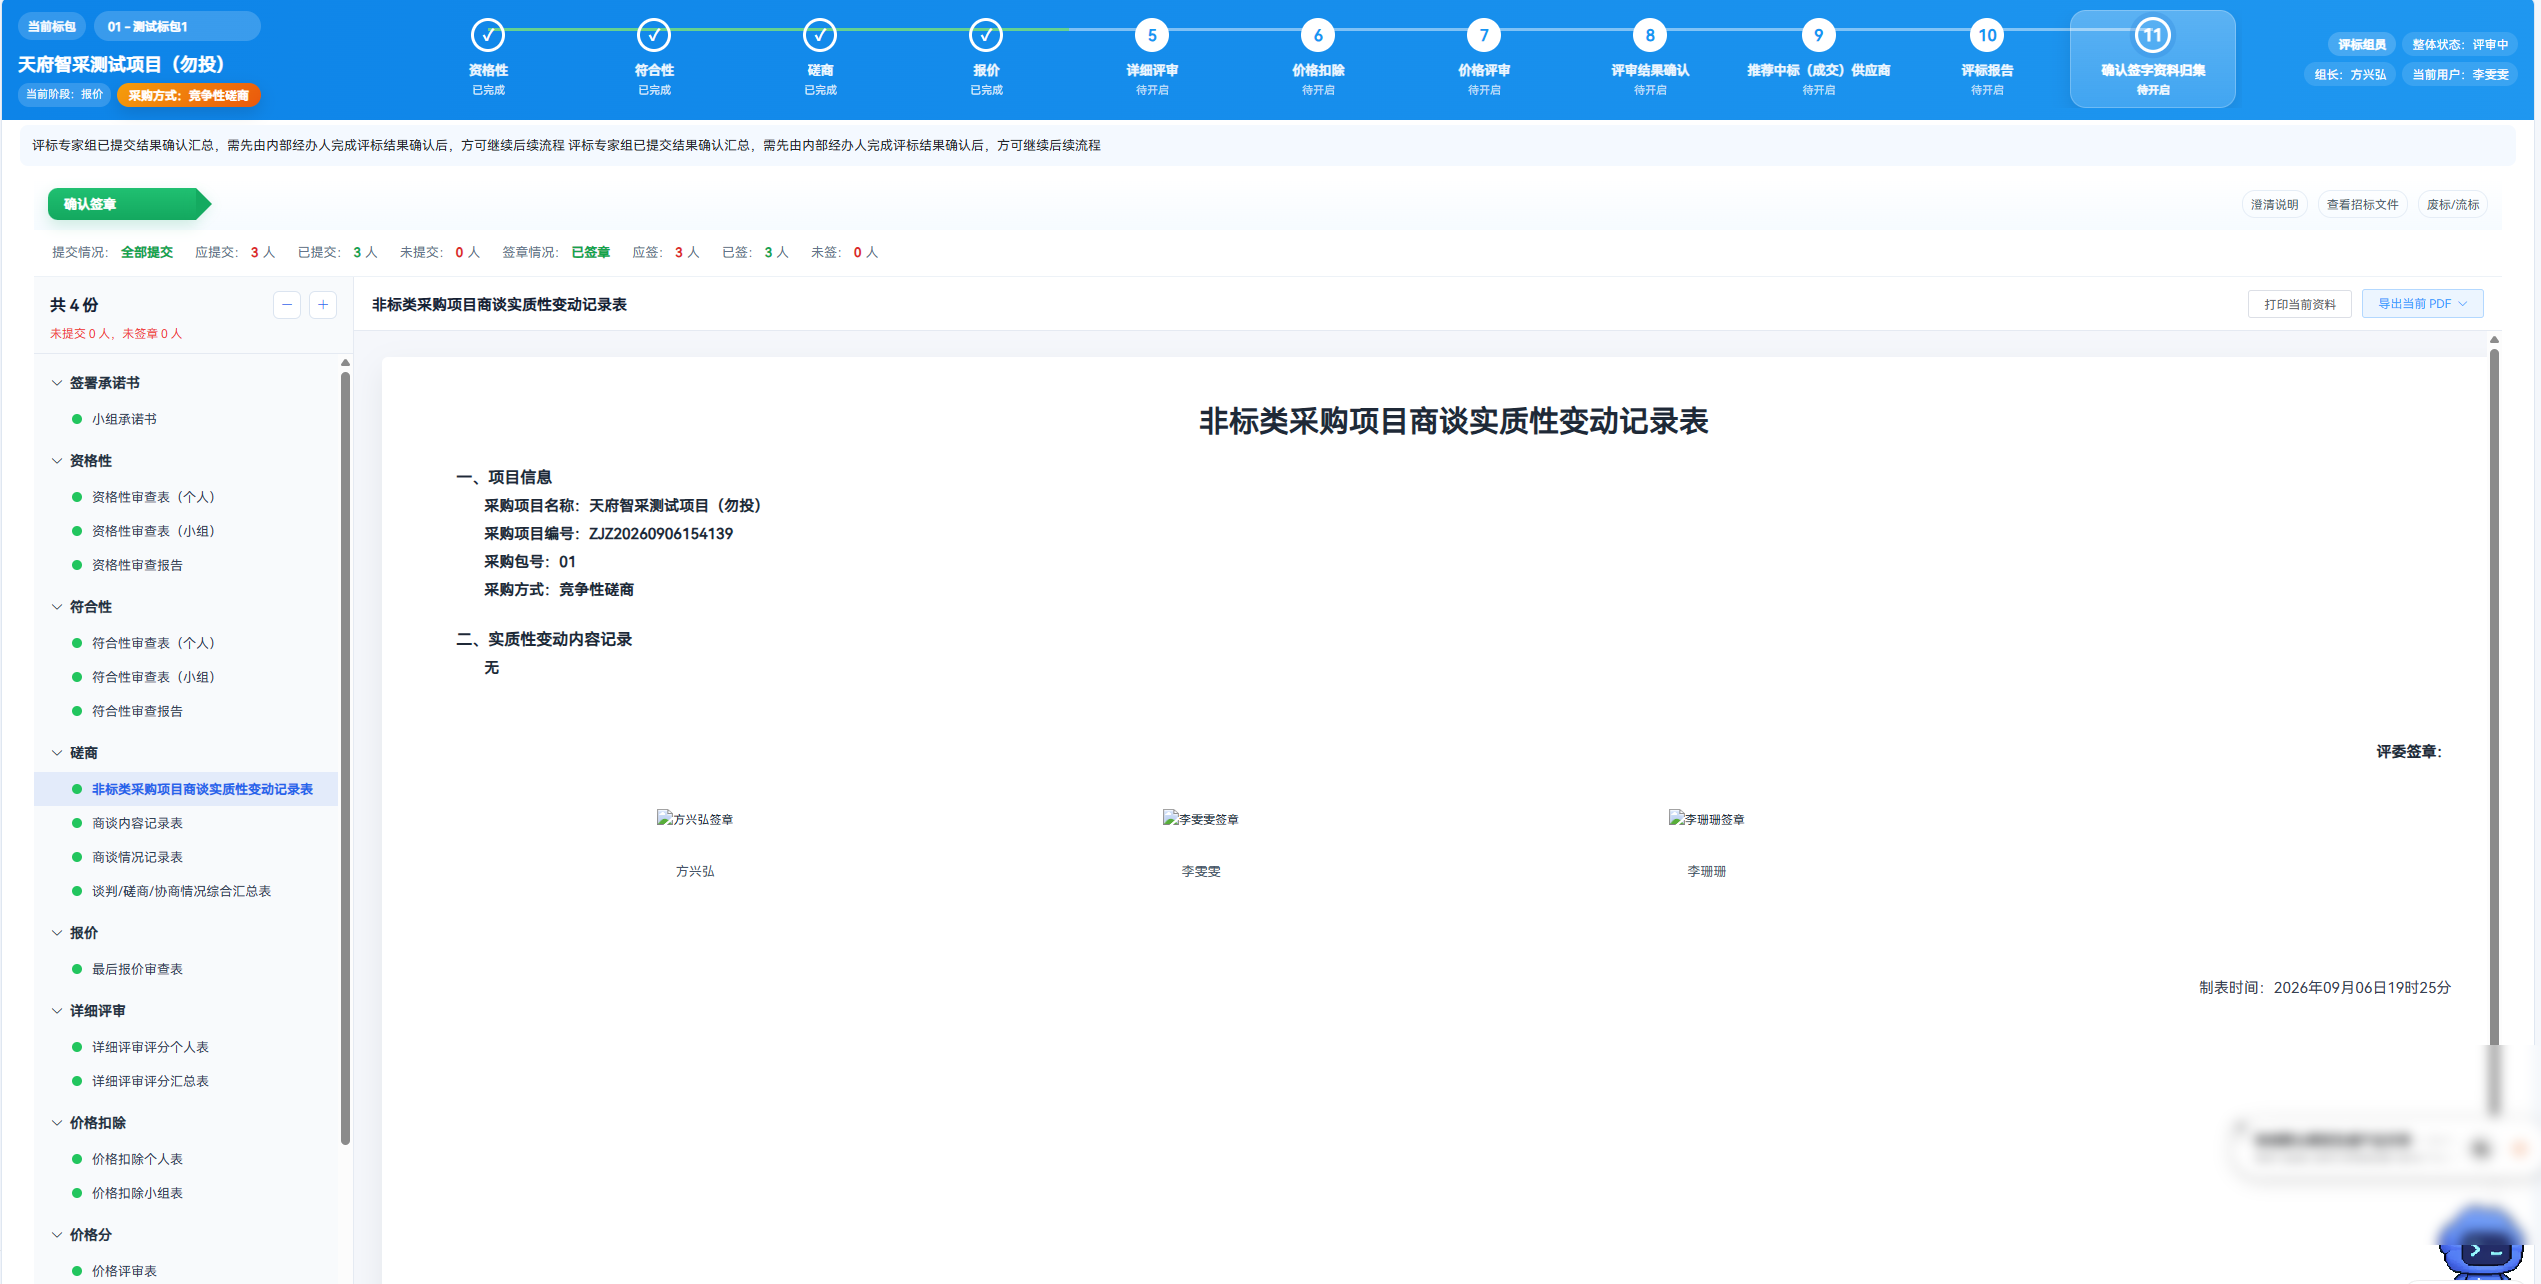
Task: Click the 查看招标文件 button
Action: [2362, 204]
